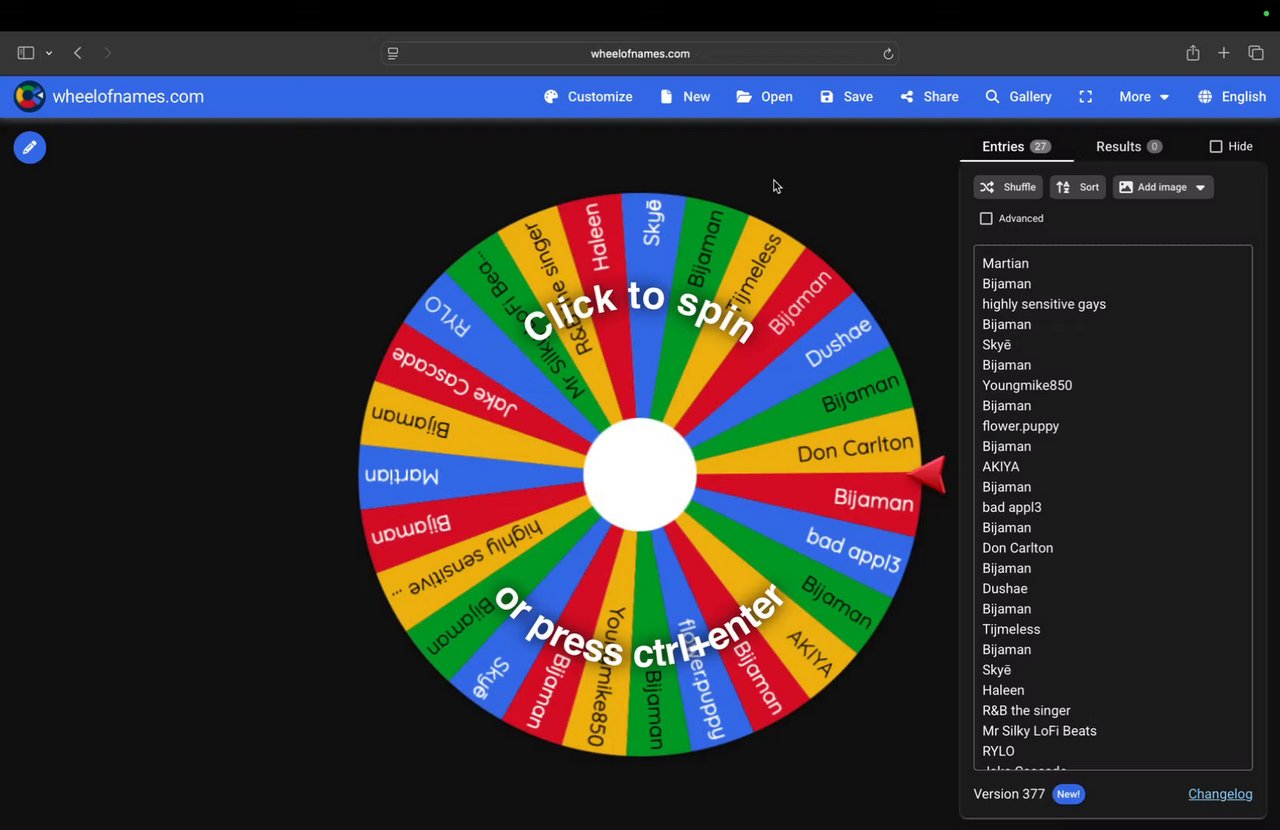This screenshot has height=830, width=1280.
Task: Open the Changelog link
Action: (x=1220, y=794)
